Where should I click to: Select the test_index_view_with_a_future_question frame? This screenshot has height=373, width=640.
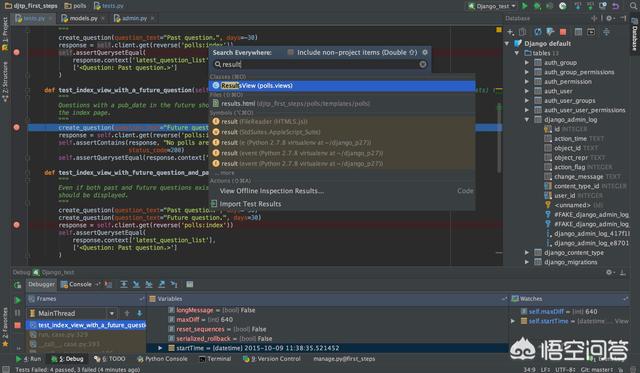click(x=86, y=325)
